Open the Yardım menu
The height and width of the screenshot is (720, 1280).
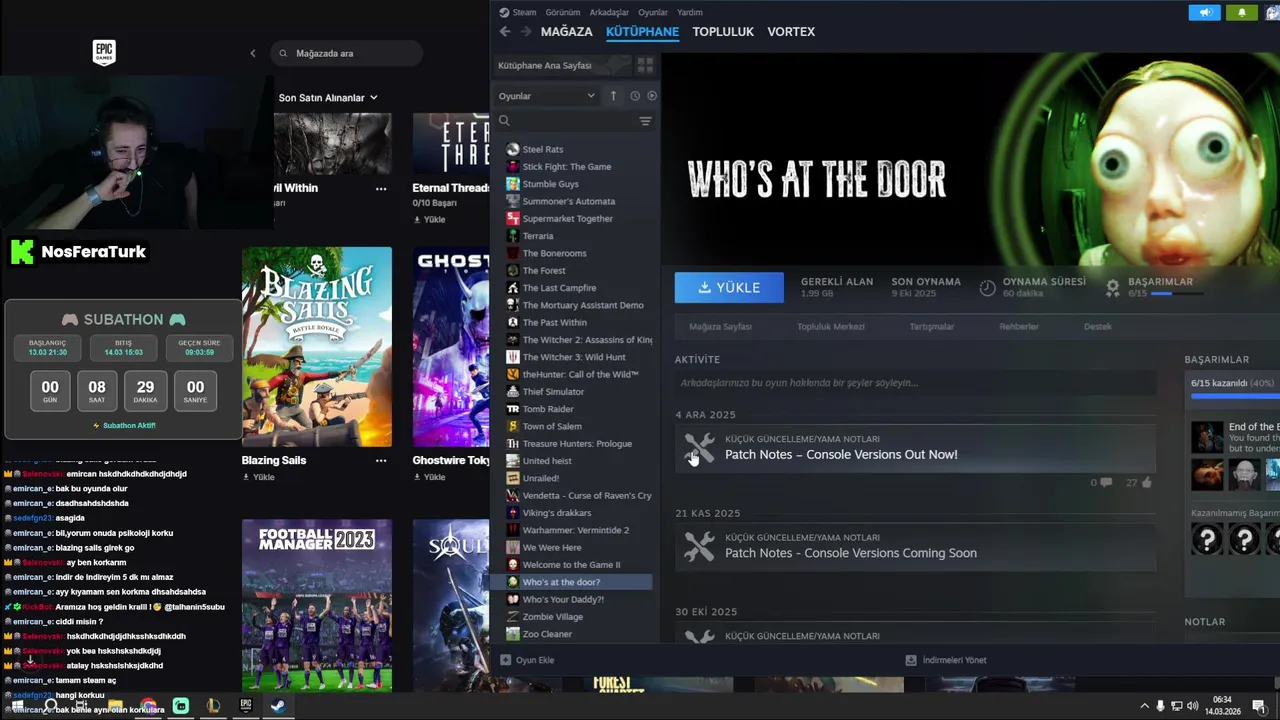690,12
